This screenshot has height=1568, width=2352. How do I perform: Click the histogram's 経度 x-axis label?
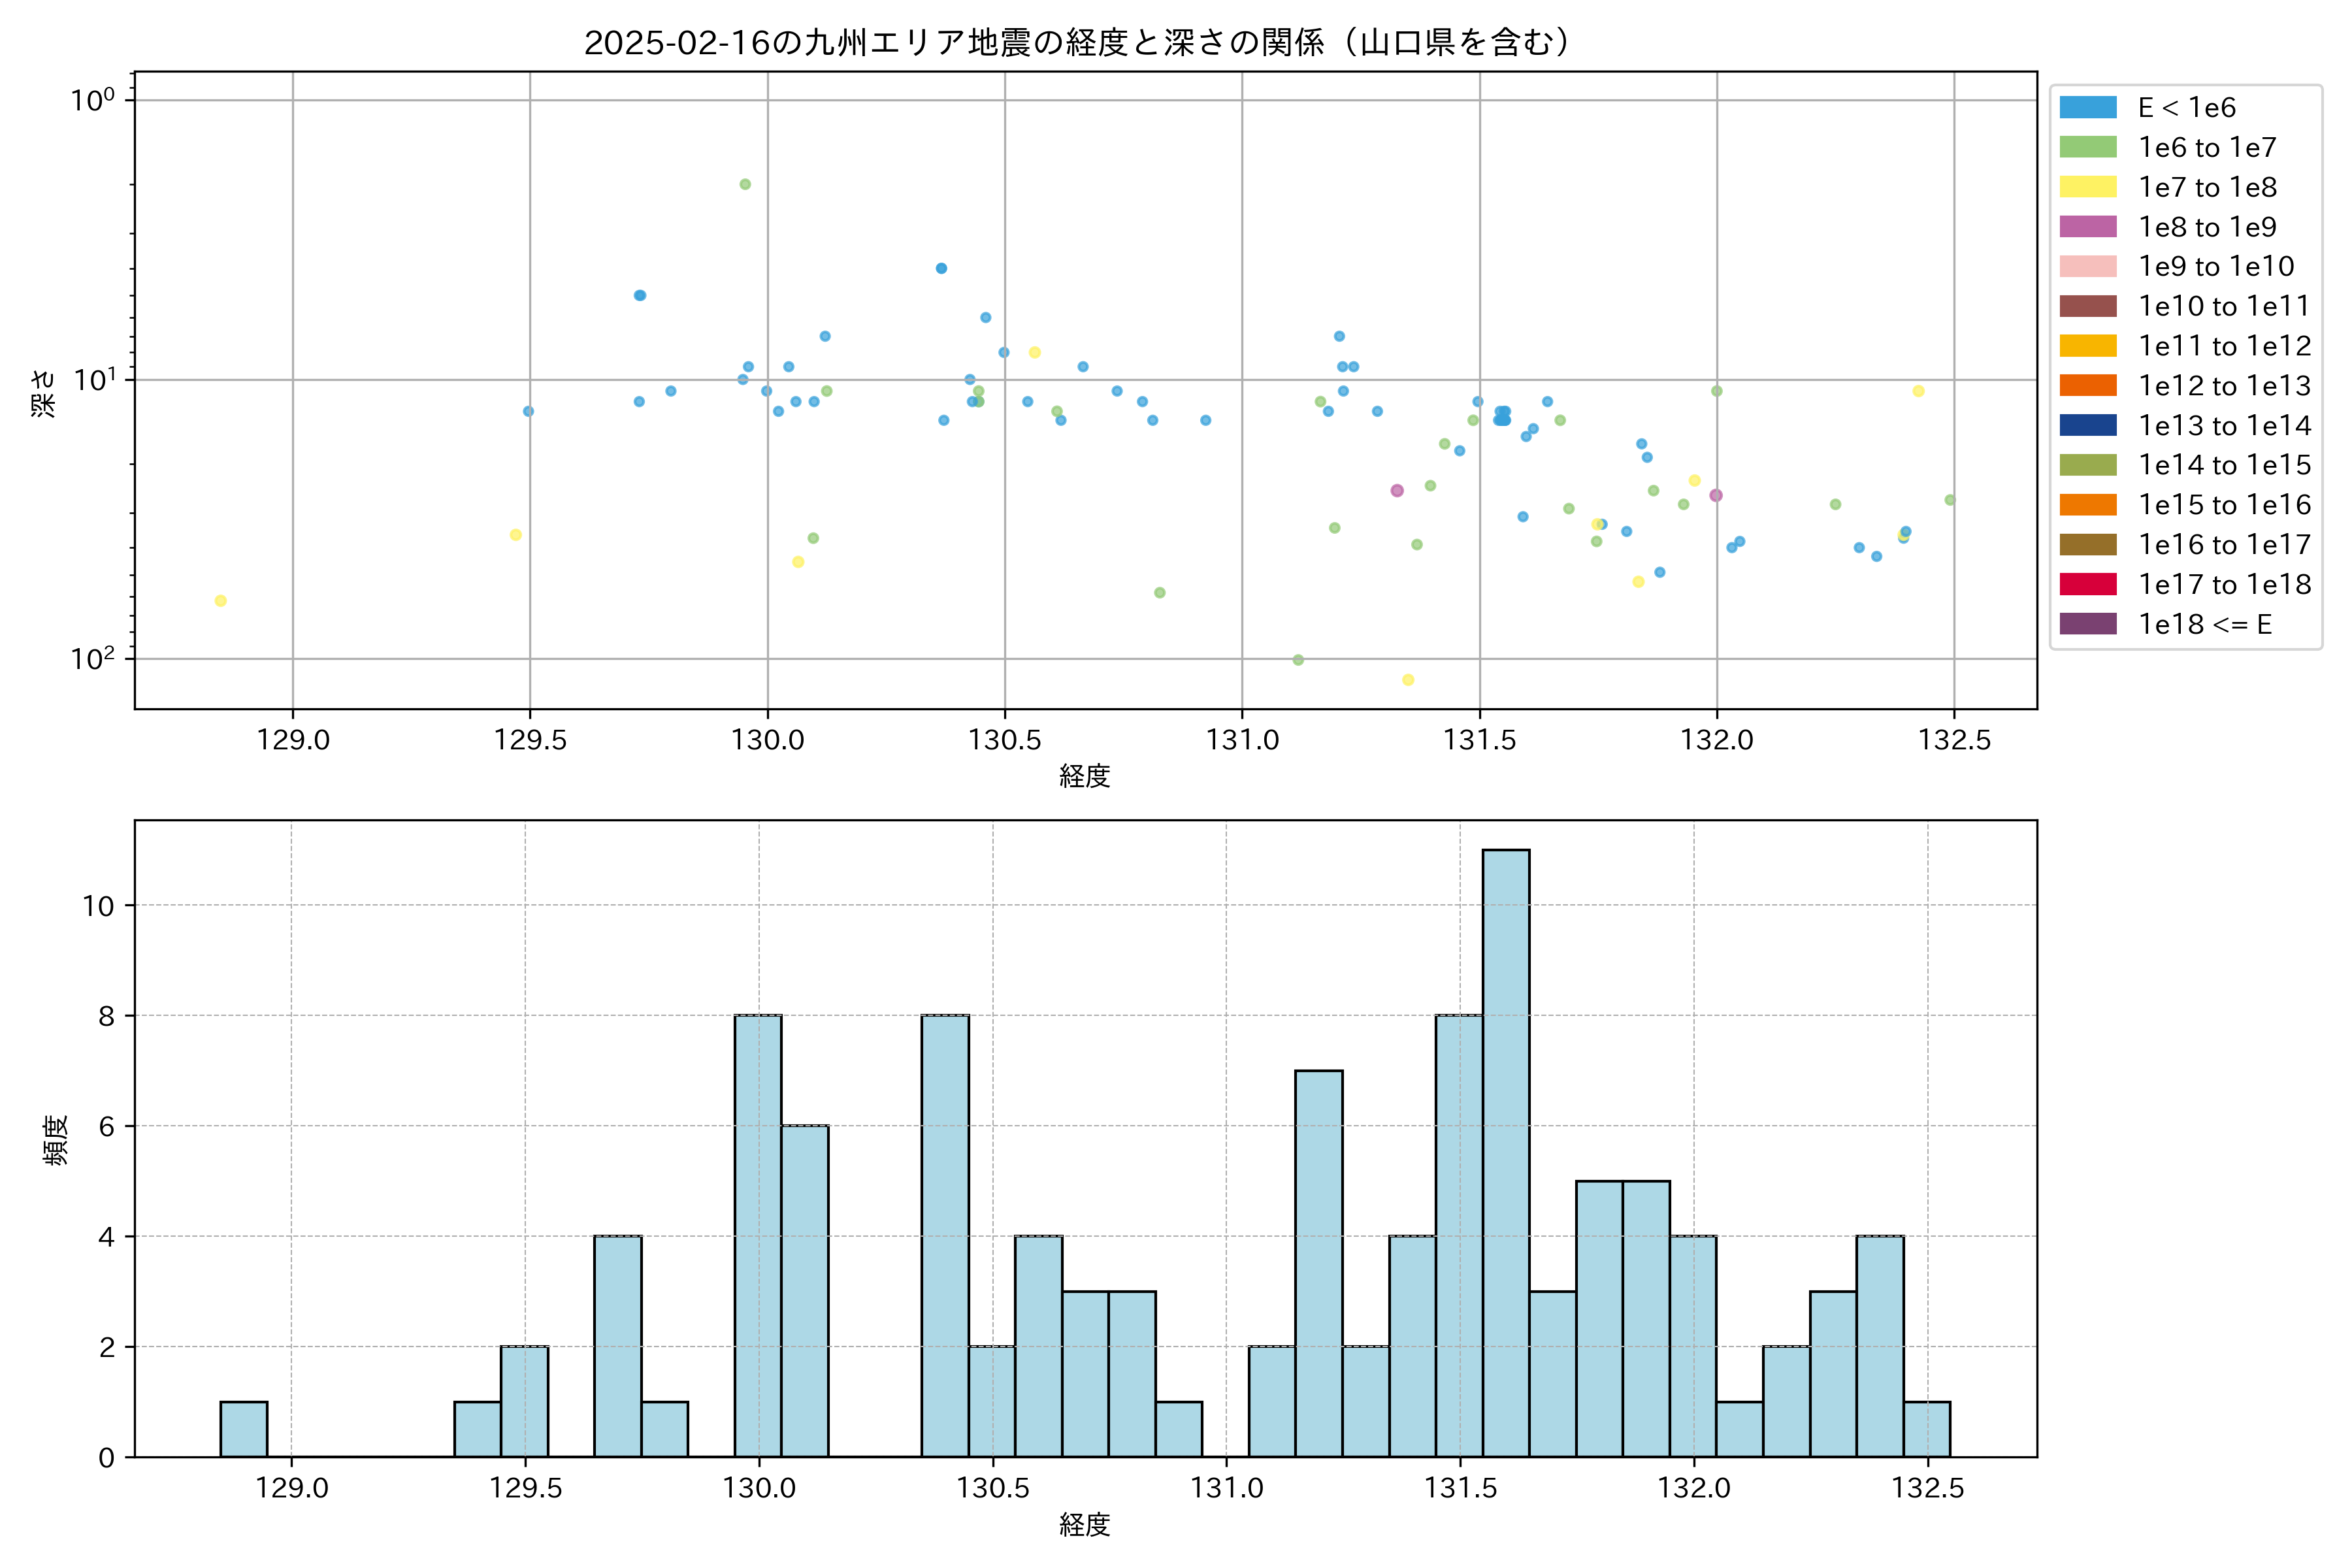1085,1525
